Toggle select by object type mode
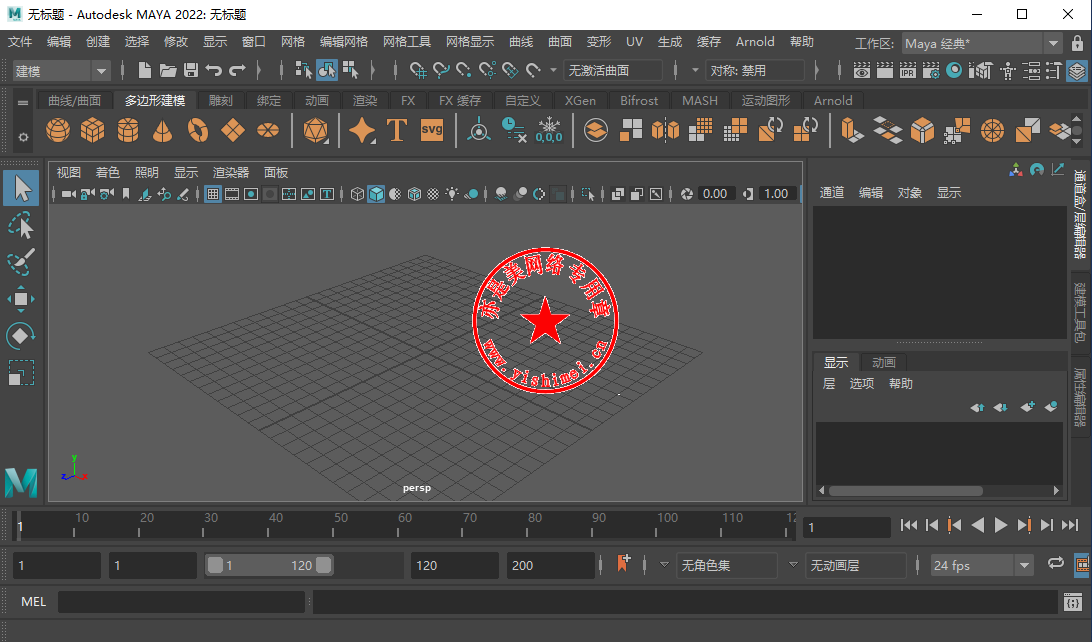Screen dimensions: 1092x642 (327, 70)
